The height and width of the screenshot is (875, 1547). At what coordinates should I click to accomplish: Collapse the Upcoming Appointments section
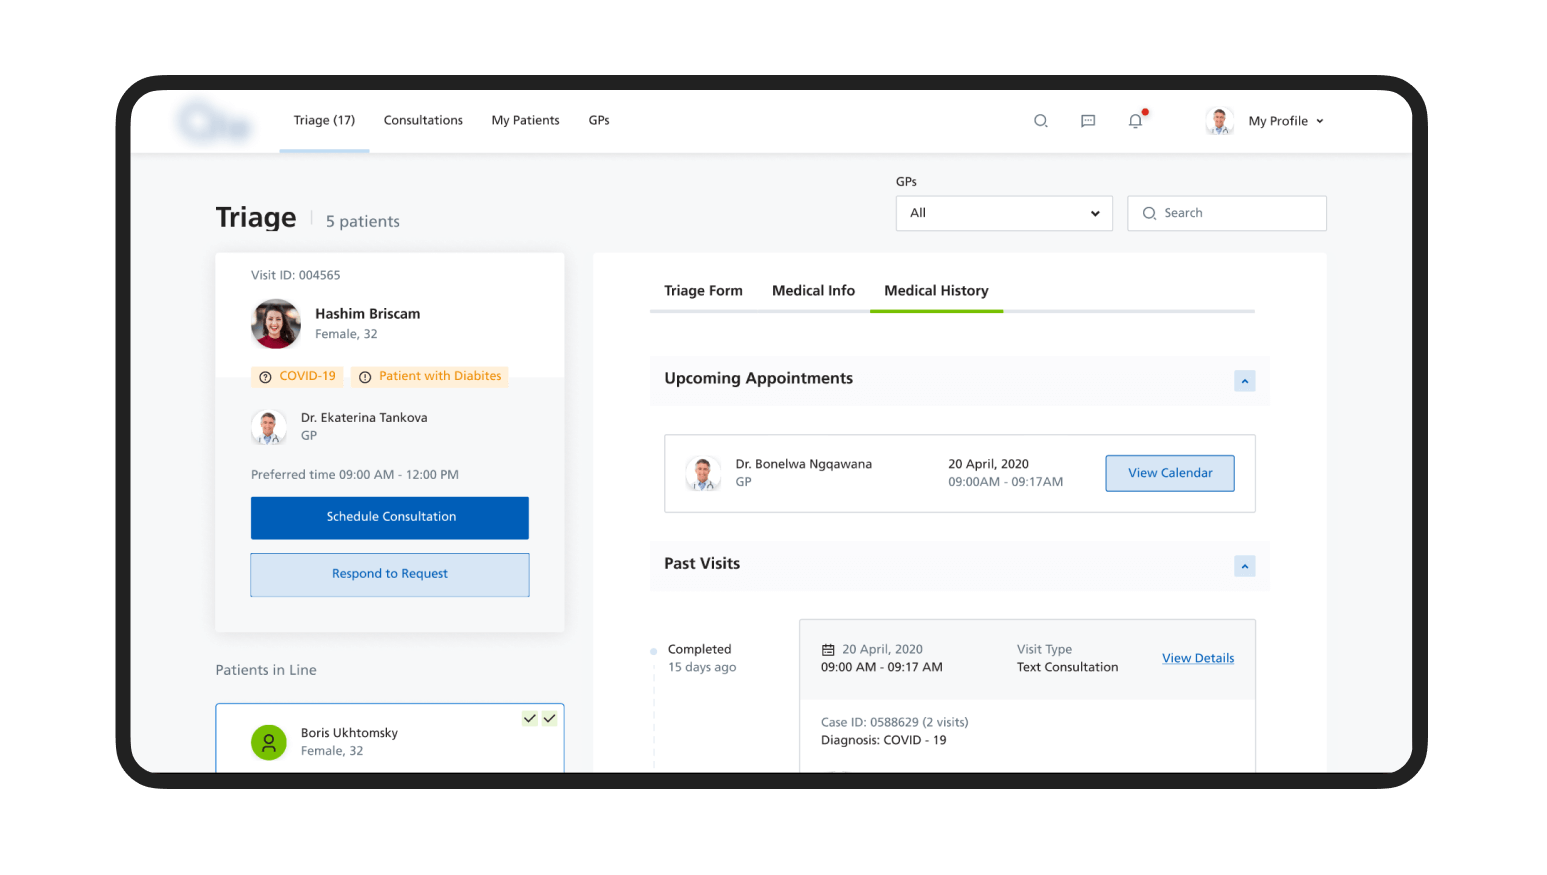tap(1244, 381)
